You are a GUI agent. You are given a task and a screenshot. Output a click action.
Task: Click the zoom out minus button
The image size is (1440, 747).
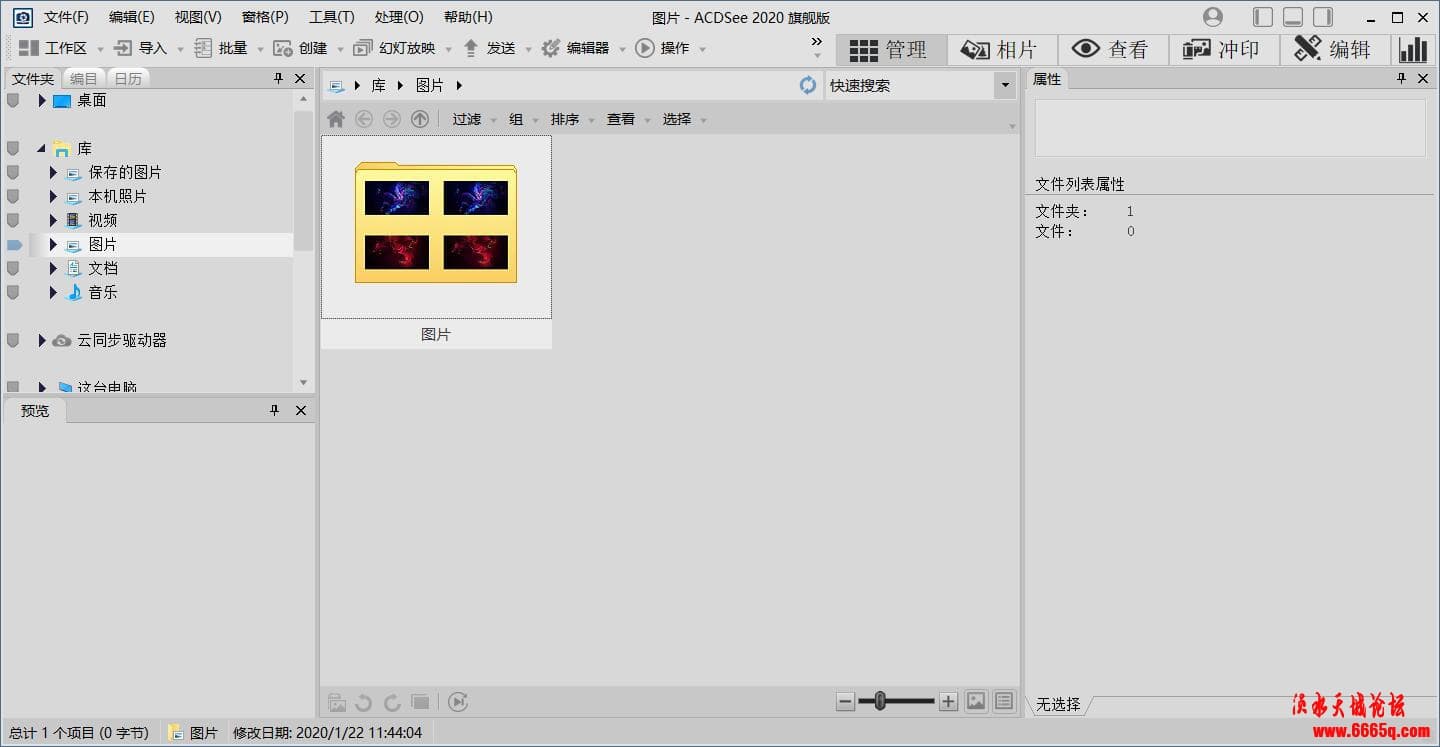tap(846, 701)
